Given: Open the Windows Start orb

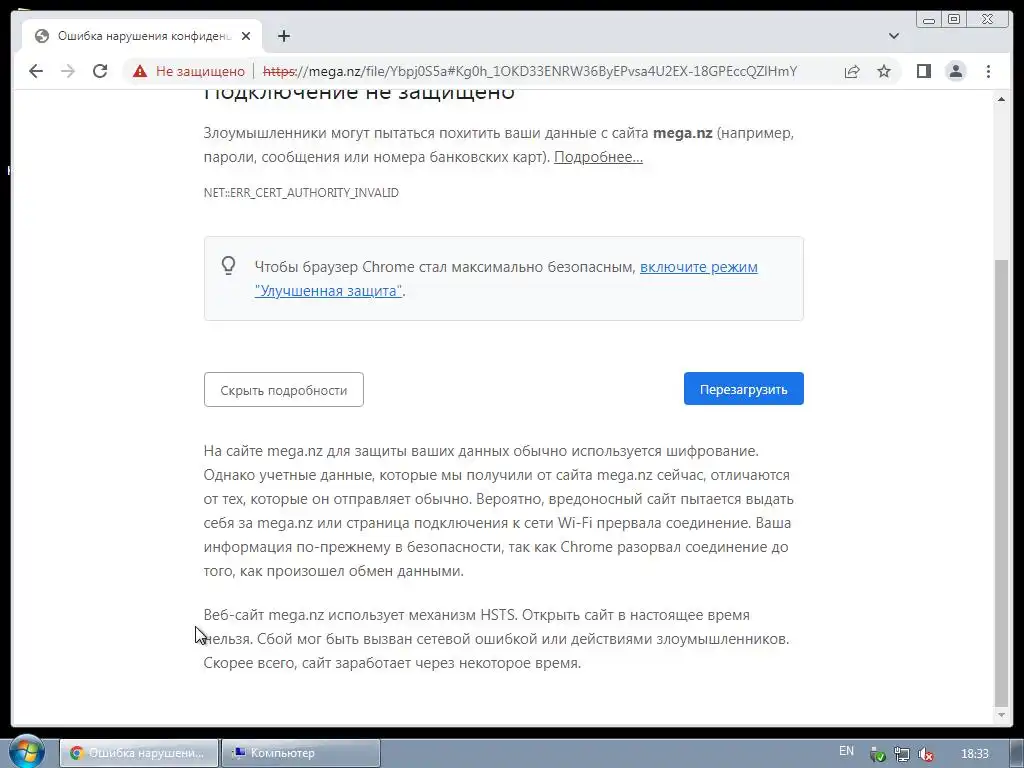Looking at the screenshot, I should (x=27, y=752).
